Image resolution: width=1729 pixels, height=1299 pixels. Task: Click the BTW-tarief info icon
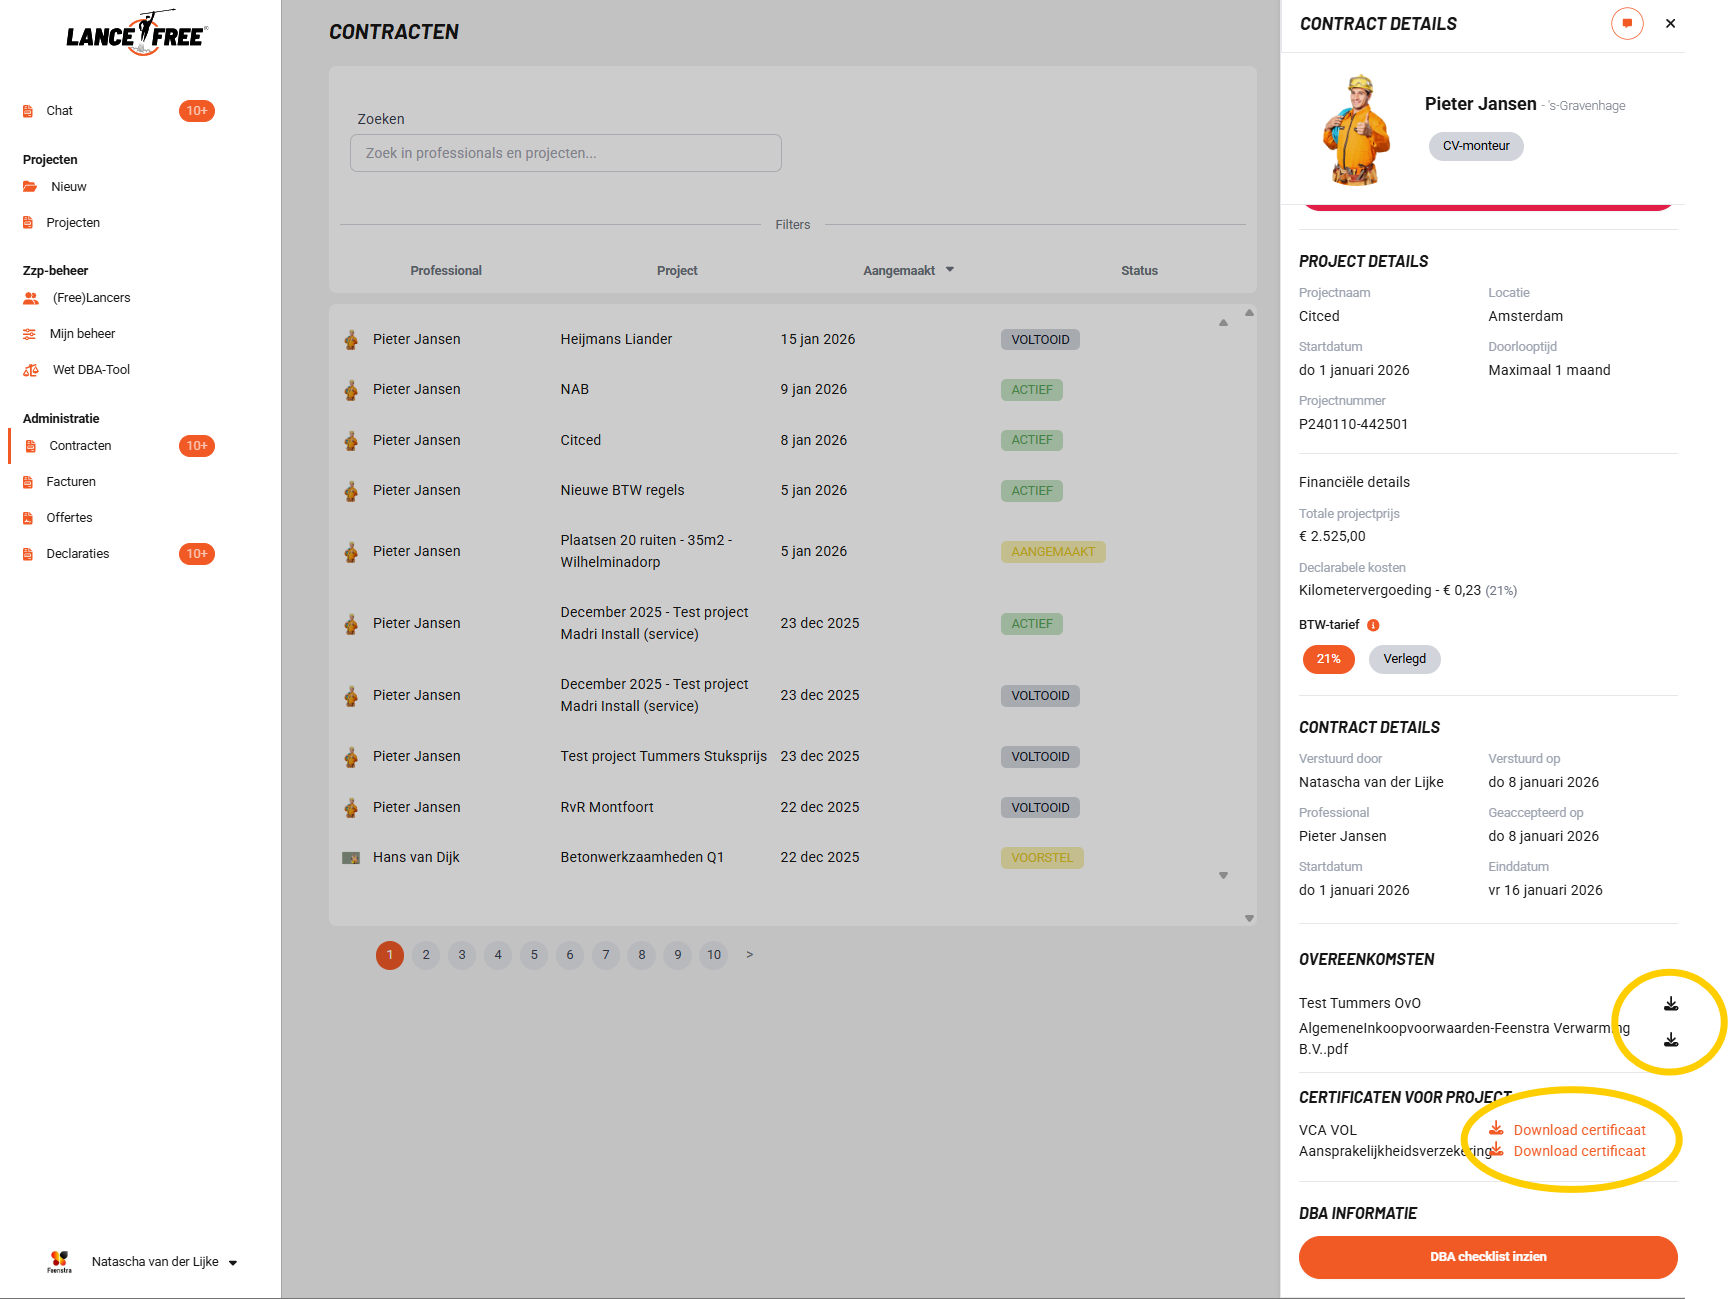tap(1373, 625)
